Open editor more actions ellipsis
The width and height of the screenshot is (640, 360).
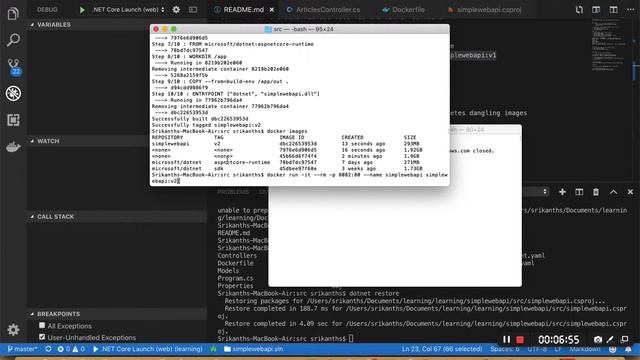pyautogui.click(x=631, y=9)
